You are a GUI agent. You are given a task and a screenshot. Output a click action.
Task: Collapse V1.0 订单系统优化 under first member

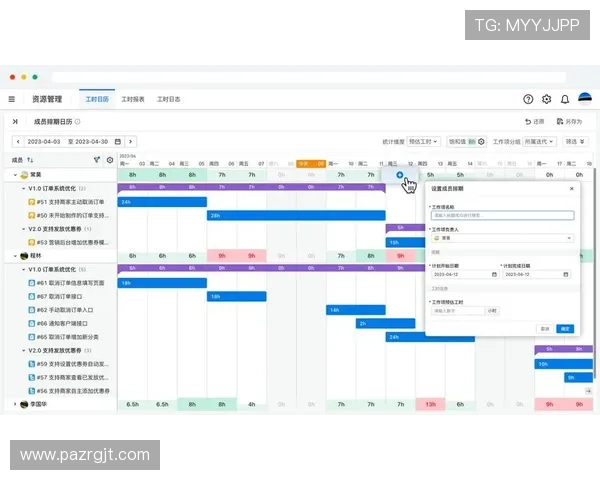pos(23,189)
